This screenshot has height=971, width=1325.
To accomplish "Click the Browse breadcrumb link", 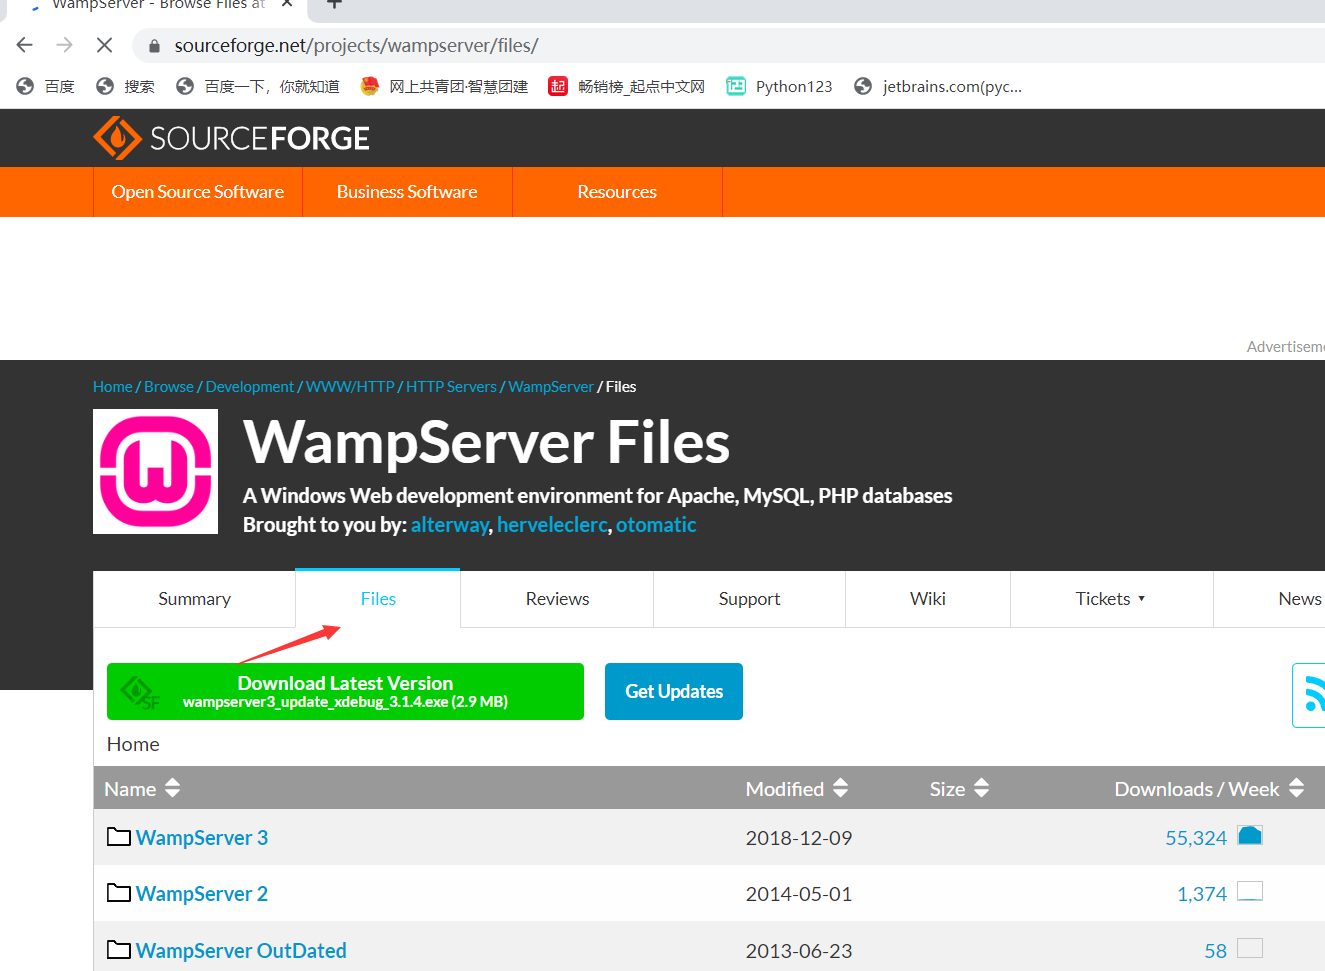I will (x=169, y=387).
